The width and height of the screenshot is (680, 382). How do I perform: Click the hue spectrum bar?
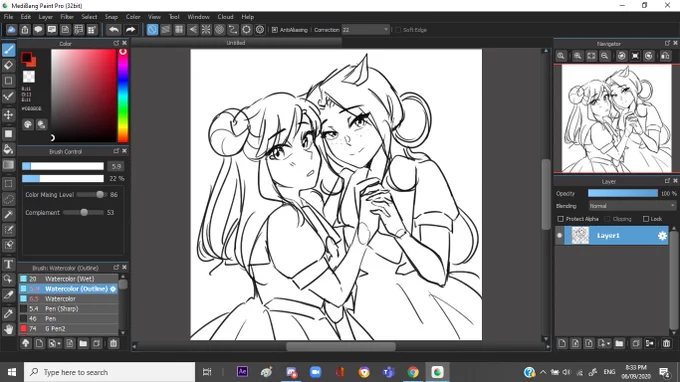click(123, 95)
